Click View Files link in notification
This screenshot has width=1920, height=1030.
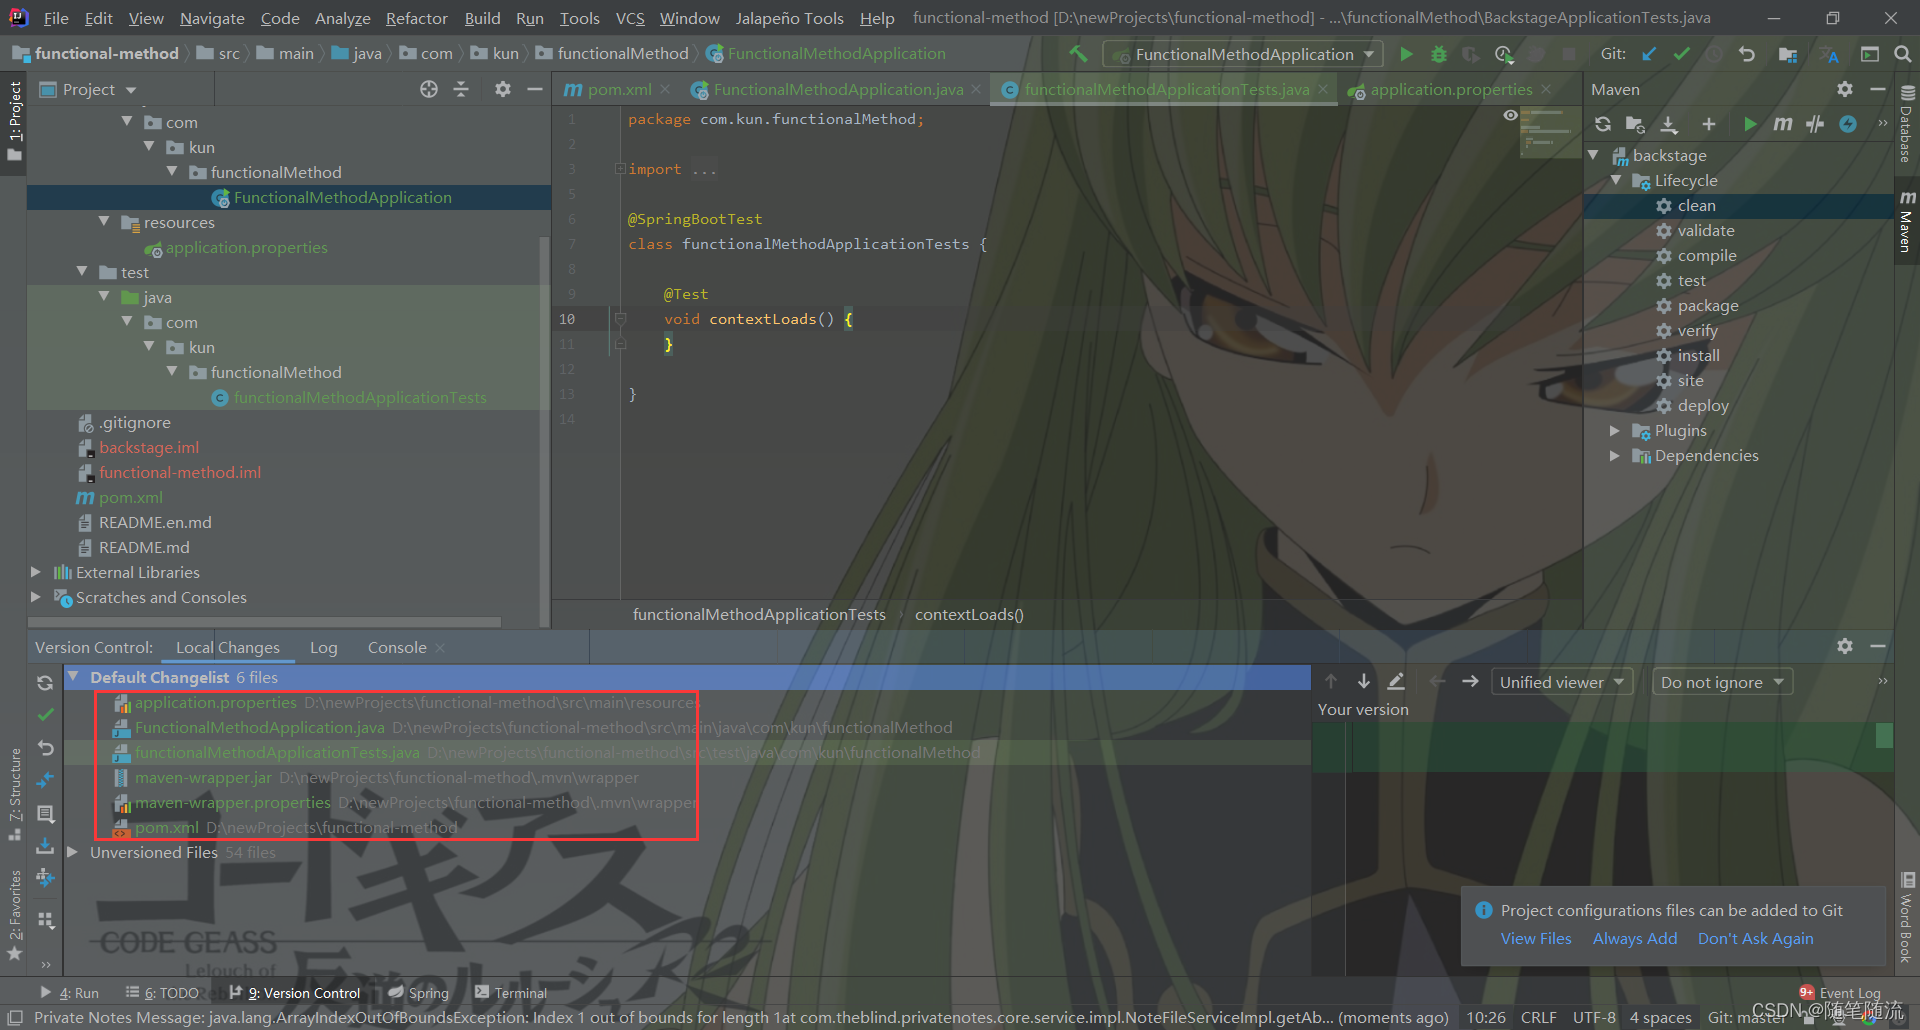pyautogui.click(x=1535, y=938)
